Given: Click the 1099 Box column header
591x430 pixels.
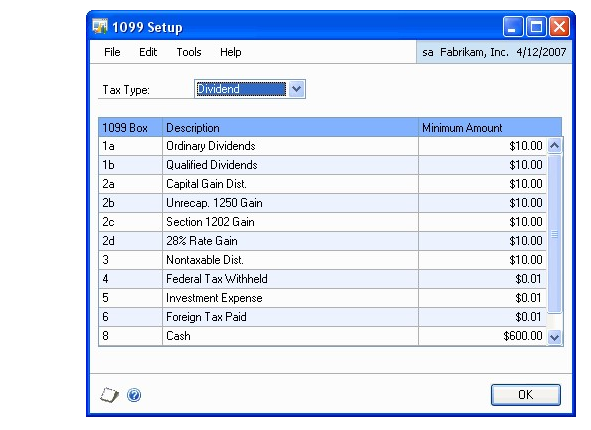Looking at the screenshot, I should point(130,128).
